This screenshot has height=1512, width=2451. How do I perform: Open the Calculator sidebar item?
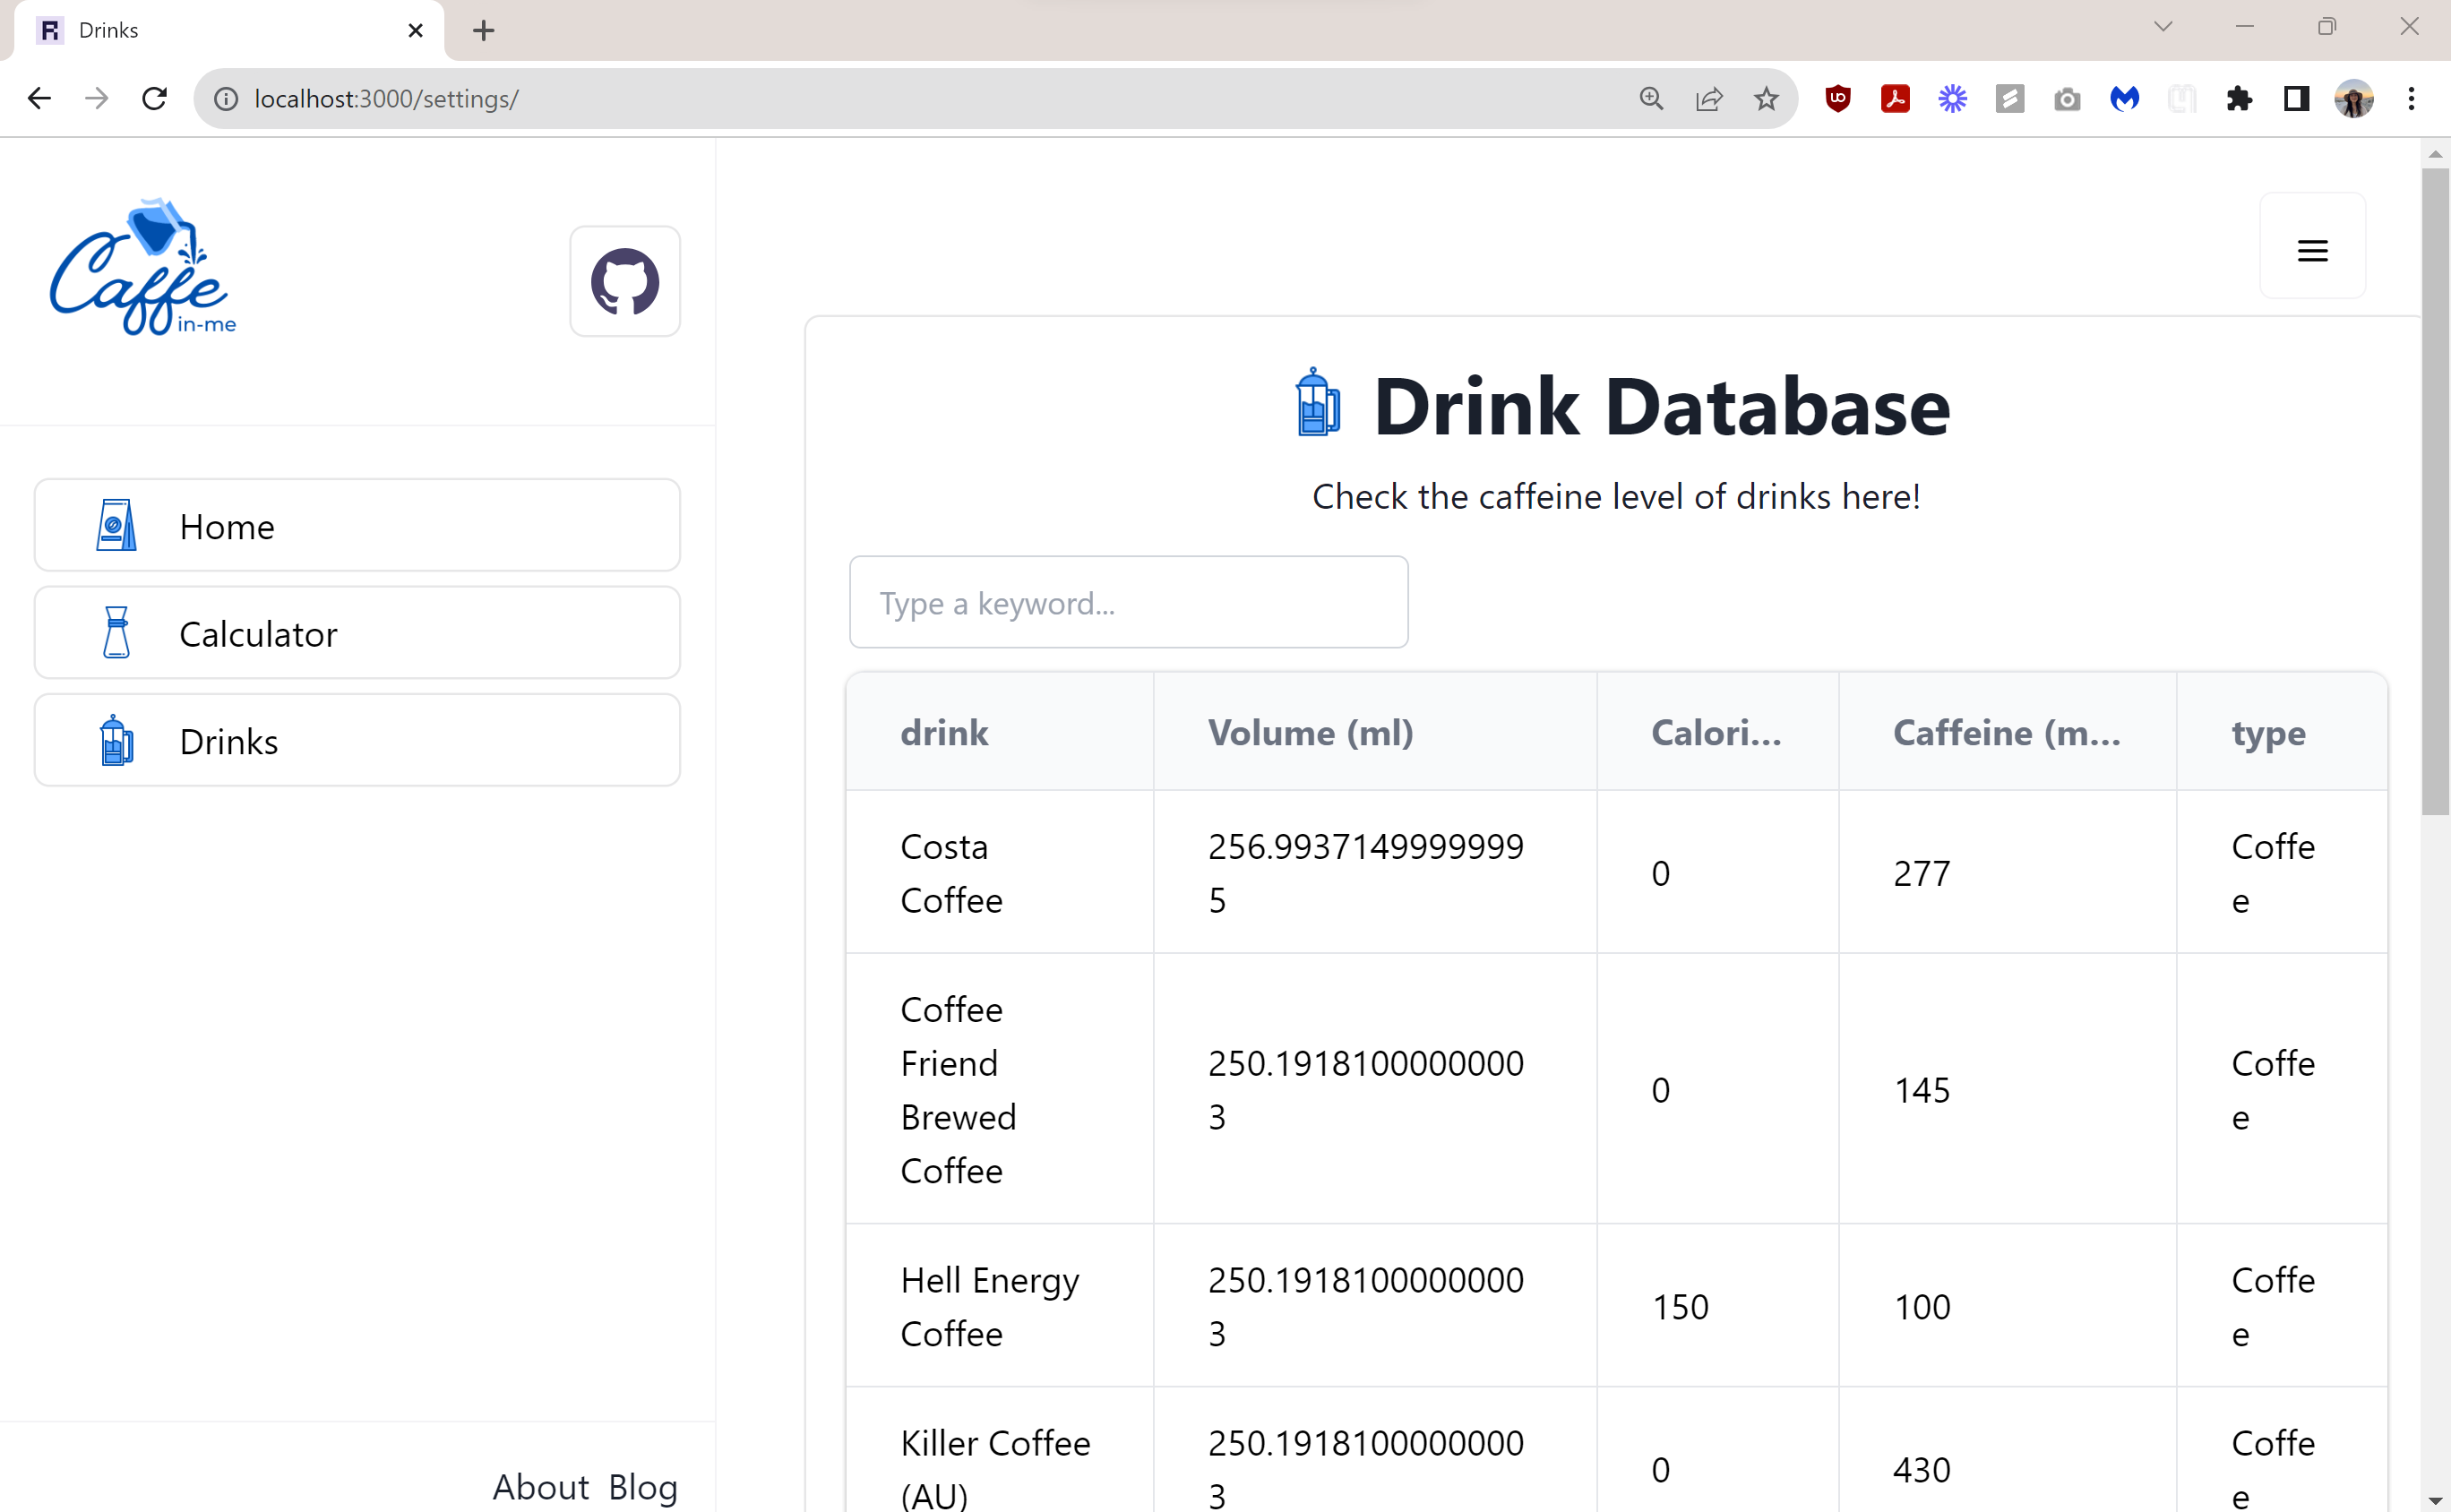pyautogui.click(x=357, y=633)
